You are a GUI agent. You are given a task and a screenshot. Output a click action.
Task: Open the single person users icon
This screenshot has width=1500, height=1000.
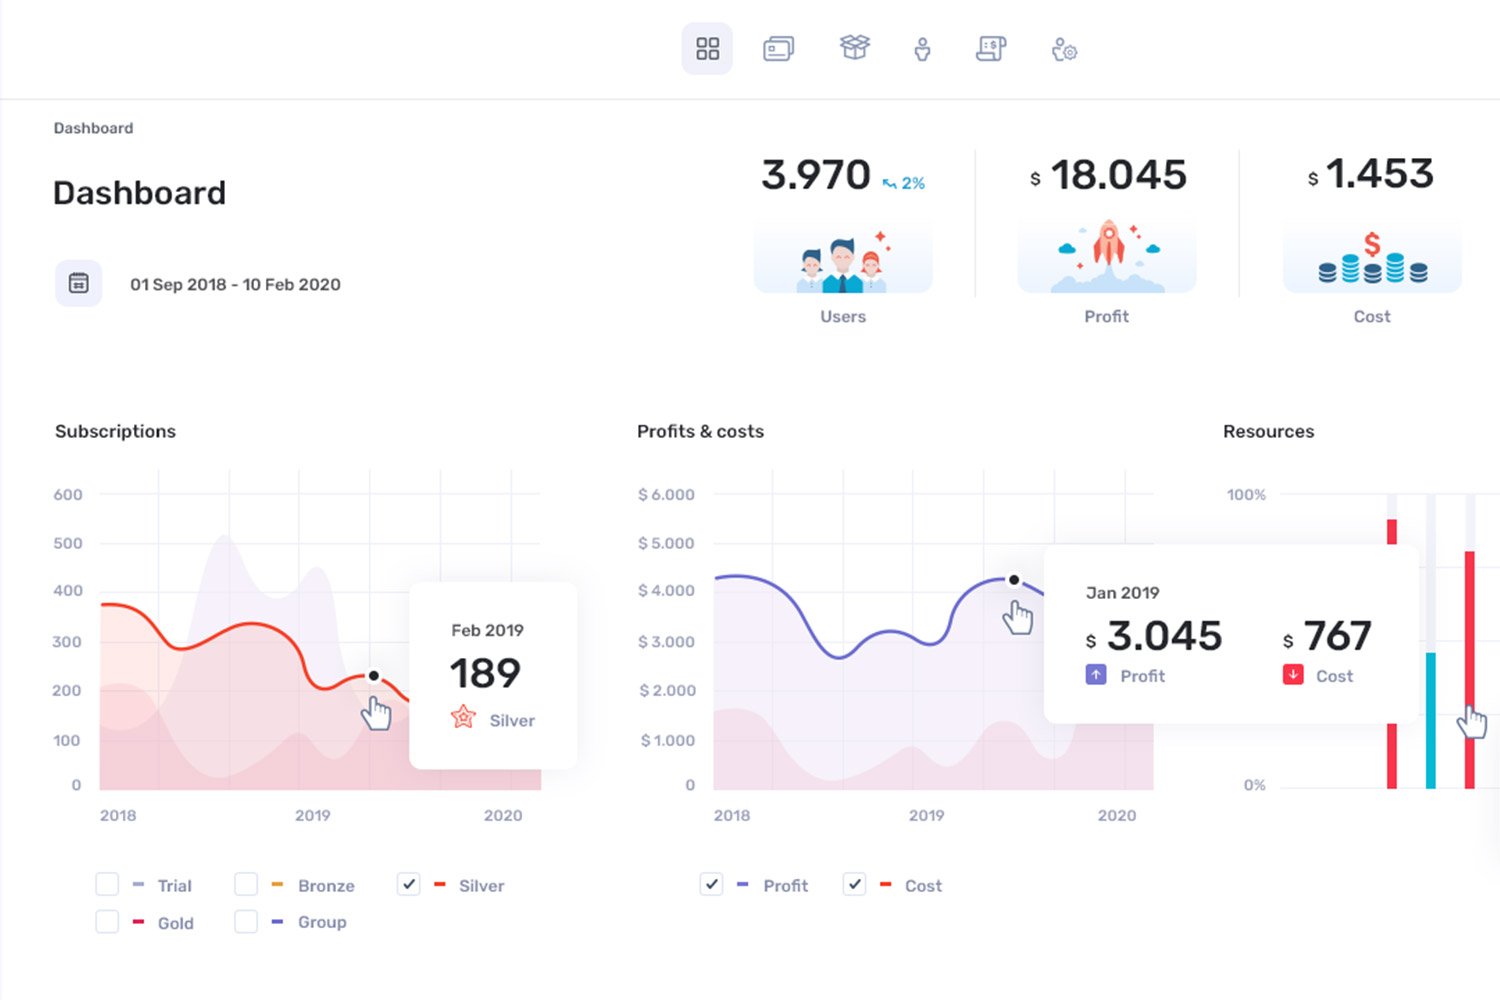coord(922,49)
